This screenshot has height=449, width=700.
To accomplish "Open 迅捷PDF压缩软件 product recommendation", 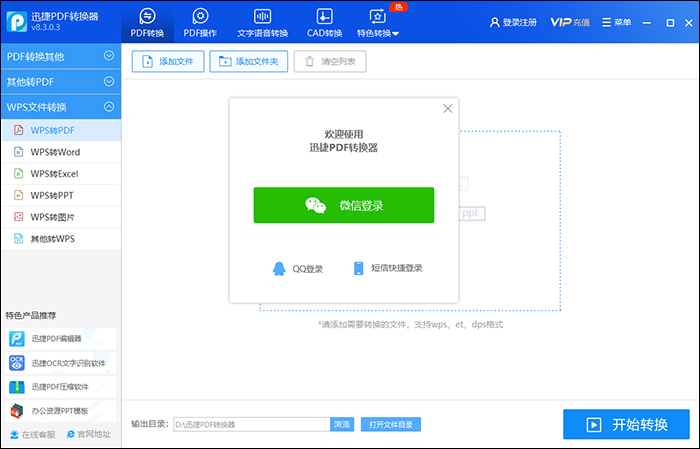I will [x=62, y=387].
